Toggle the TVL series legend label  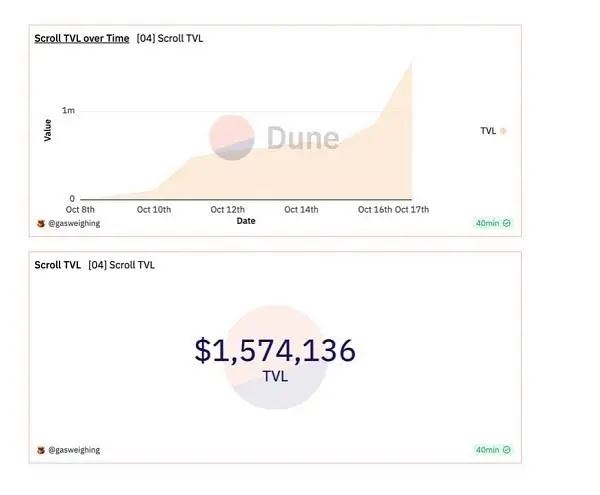coord(488,130)
